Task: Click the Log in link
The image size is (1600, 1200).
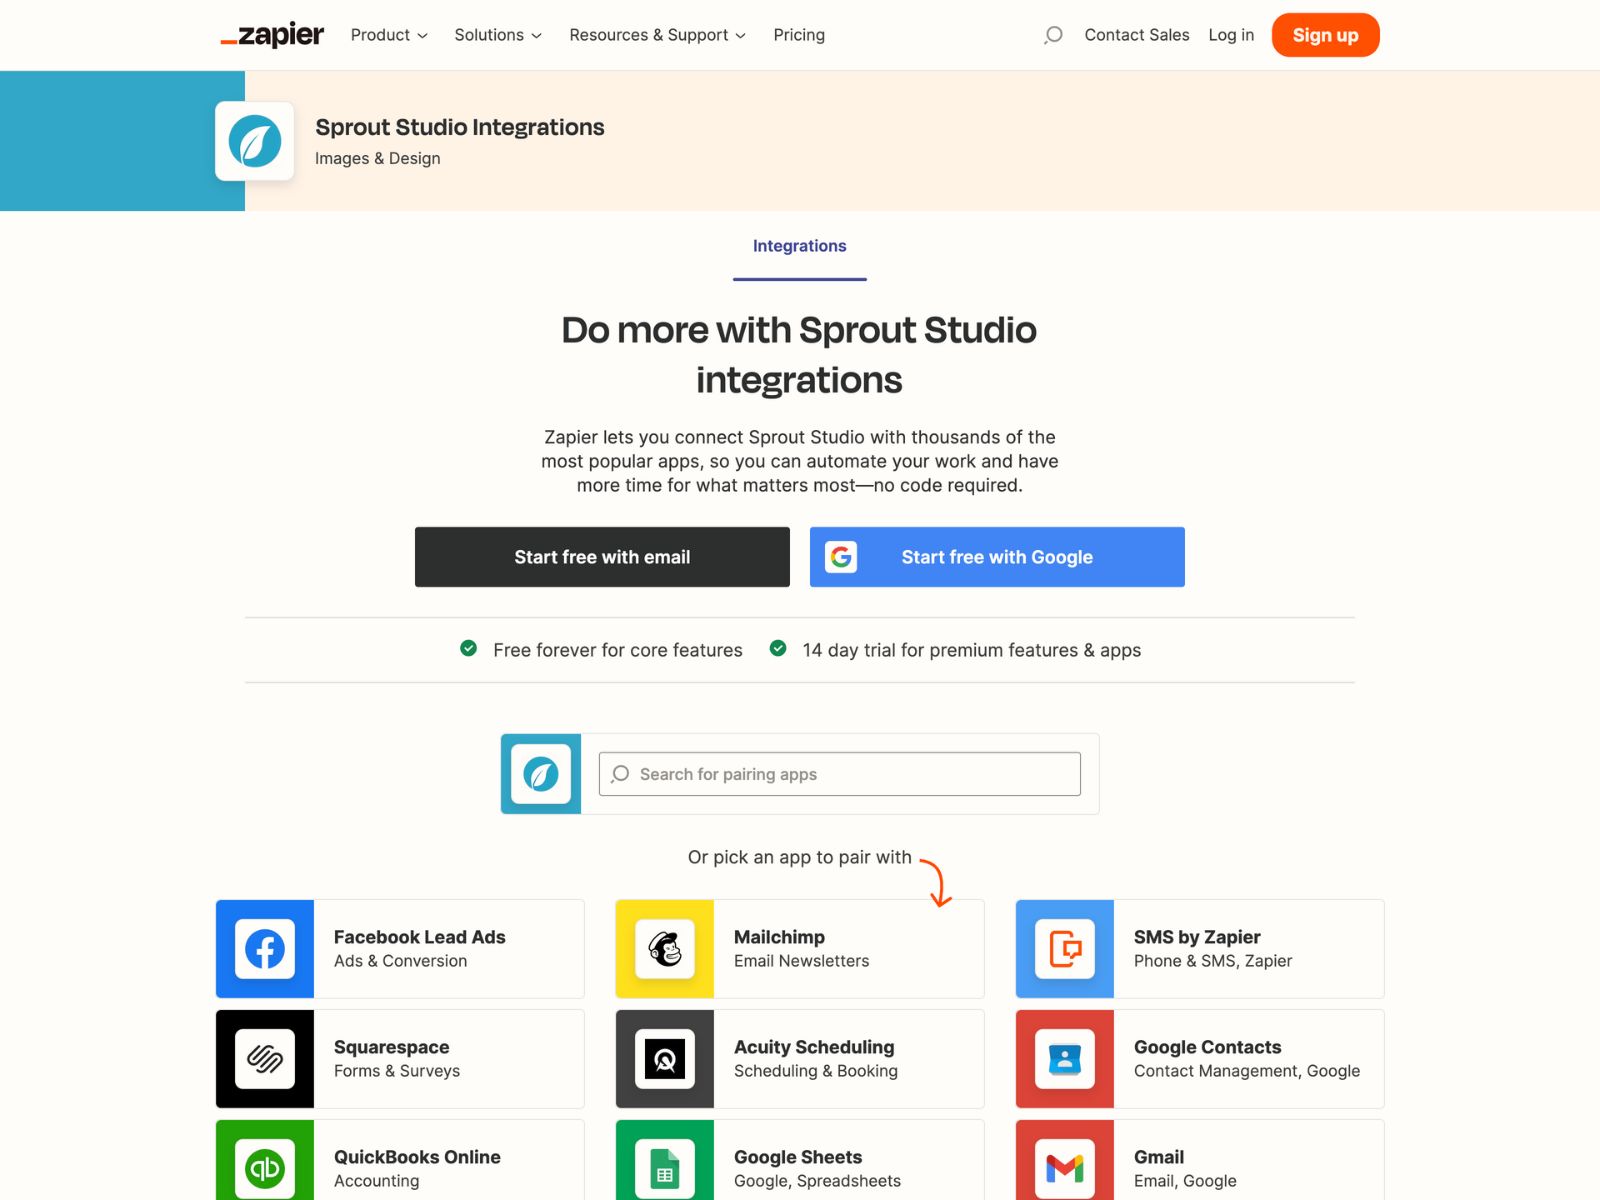Action: coord(1231,35)
